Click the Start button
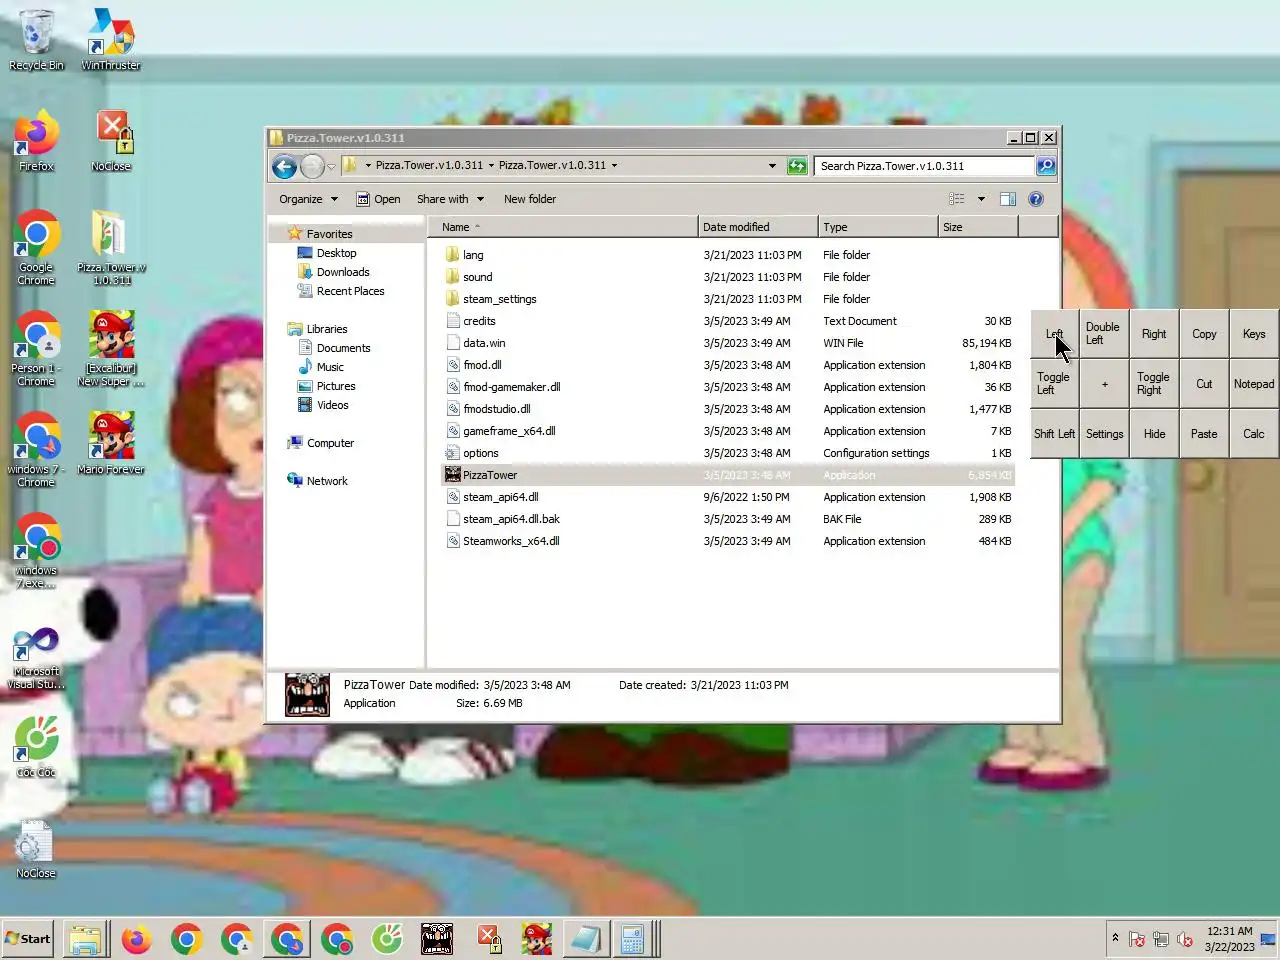This screenshot has width=1280, height=960. pos(28,939)
